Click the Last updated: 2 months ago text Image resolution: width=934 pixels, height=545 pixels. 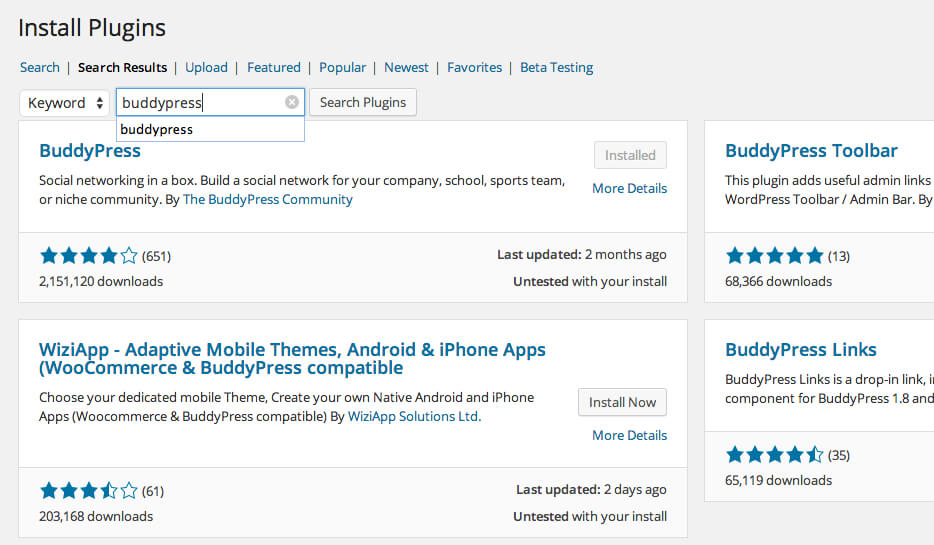coord(582,255)
